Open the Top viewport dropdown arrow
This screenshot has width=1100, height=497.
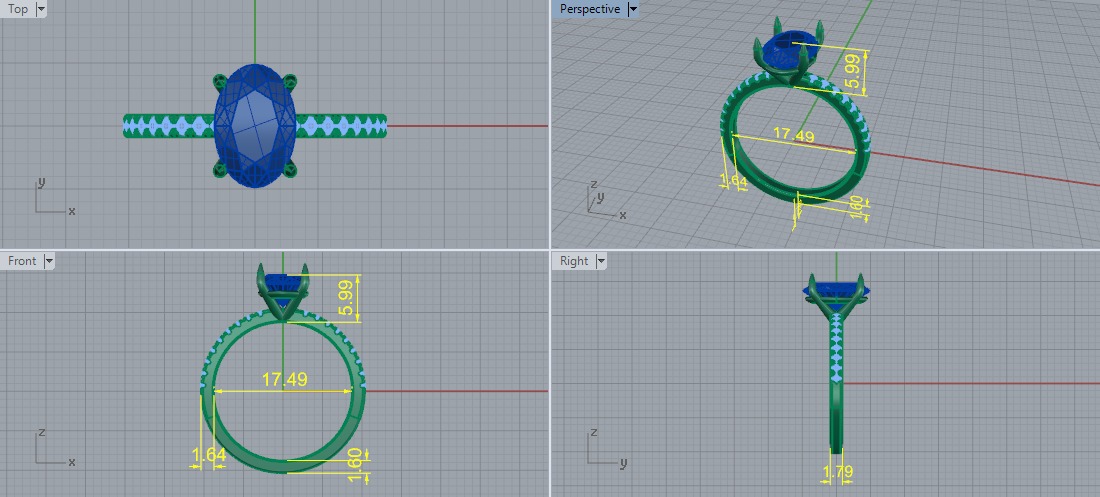[40, 9]
